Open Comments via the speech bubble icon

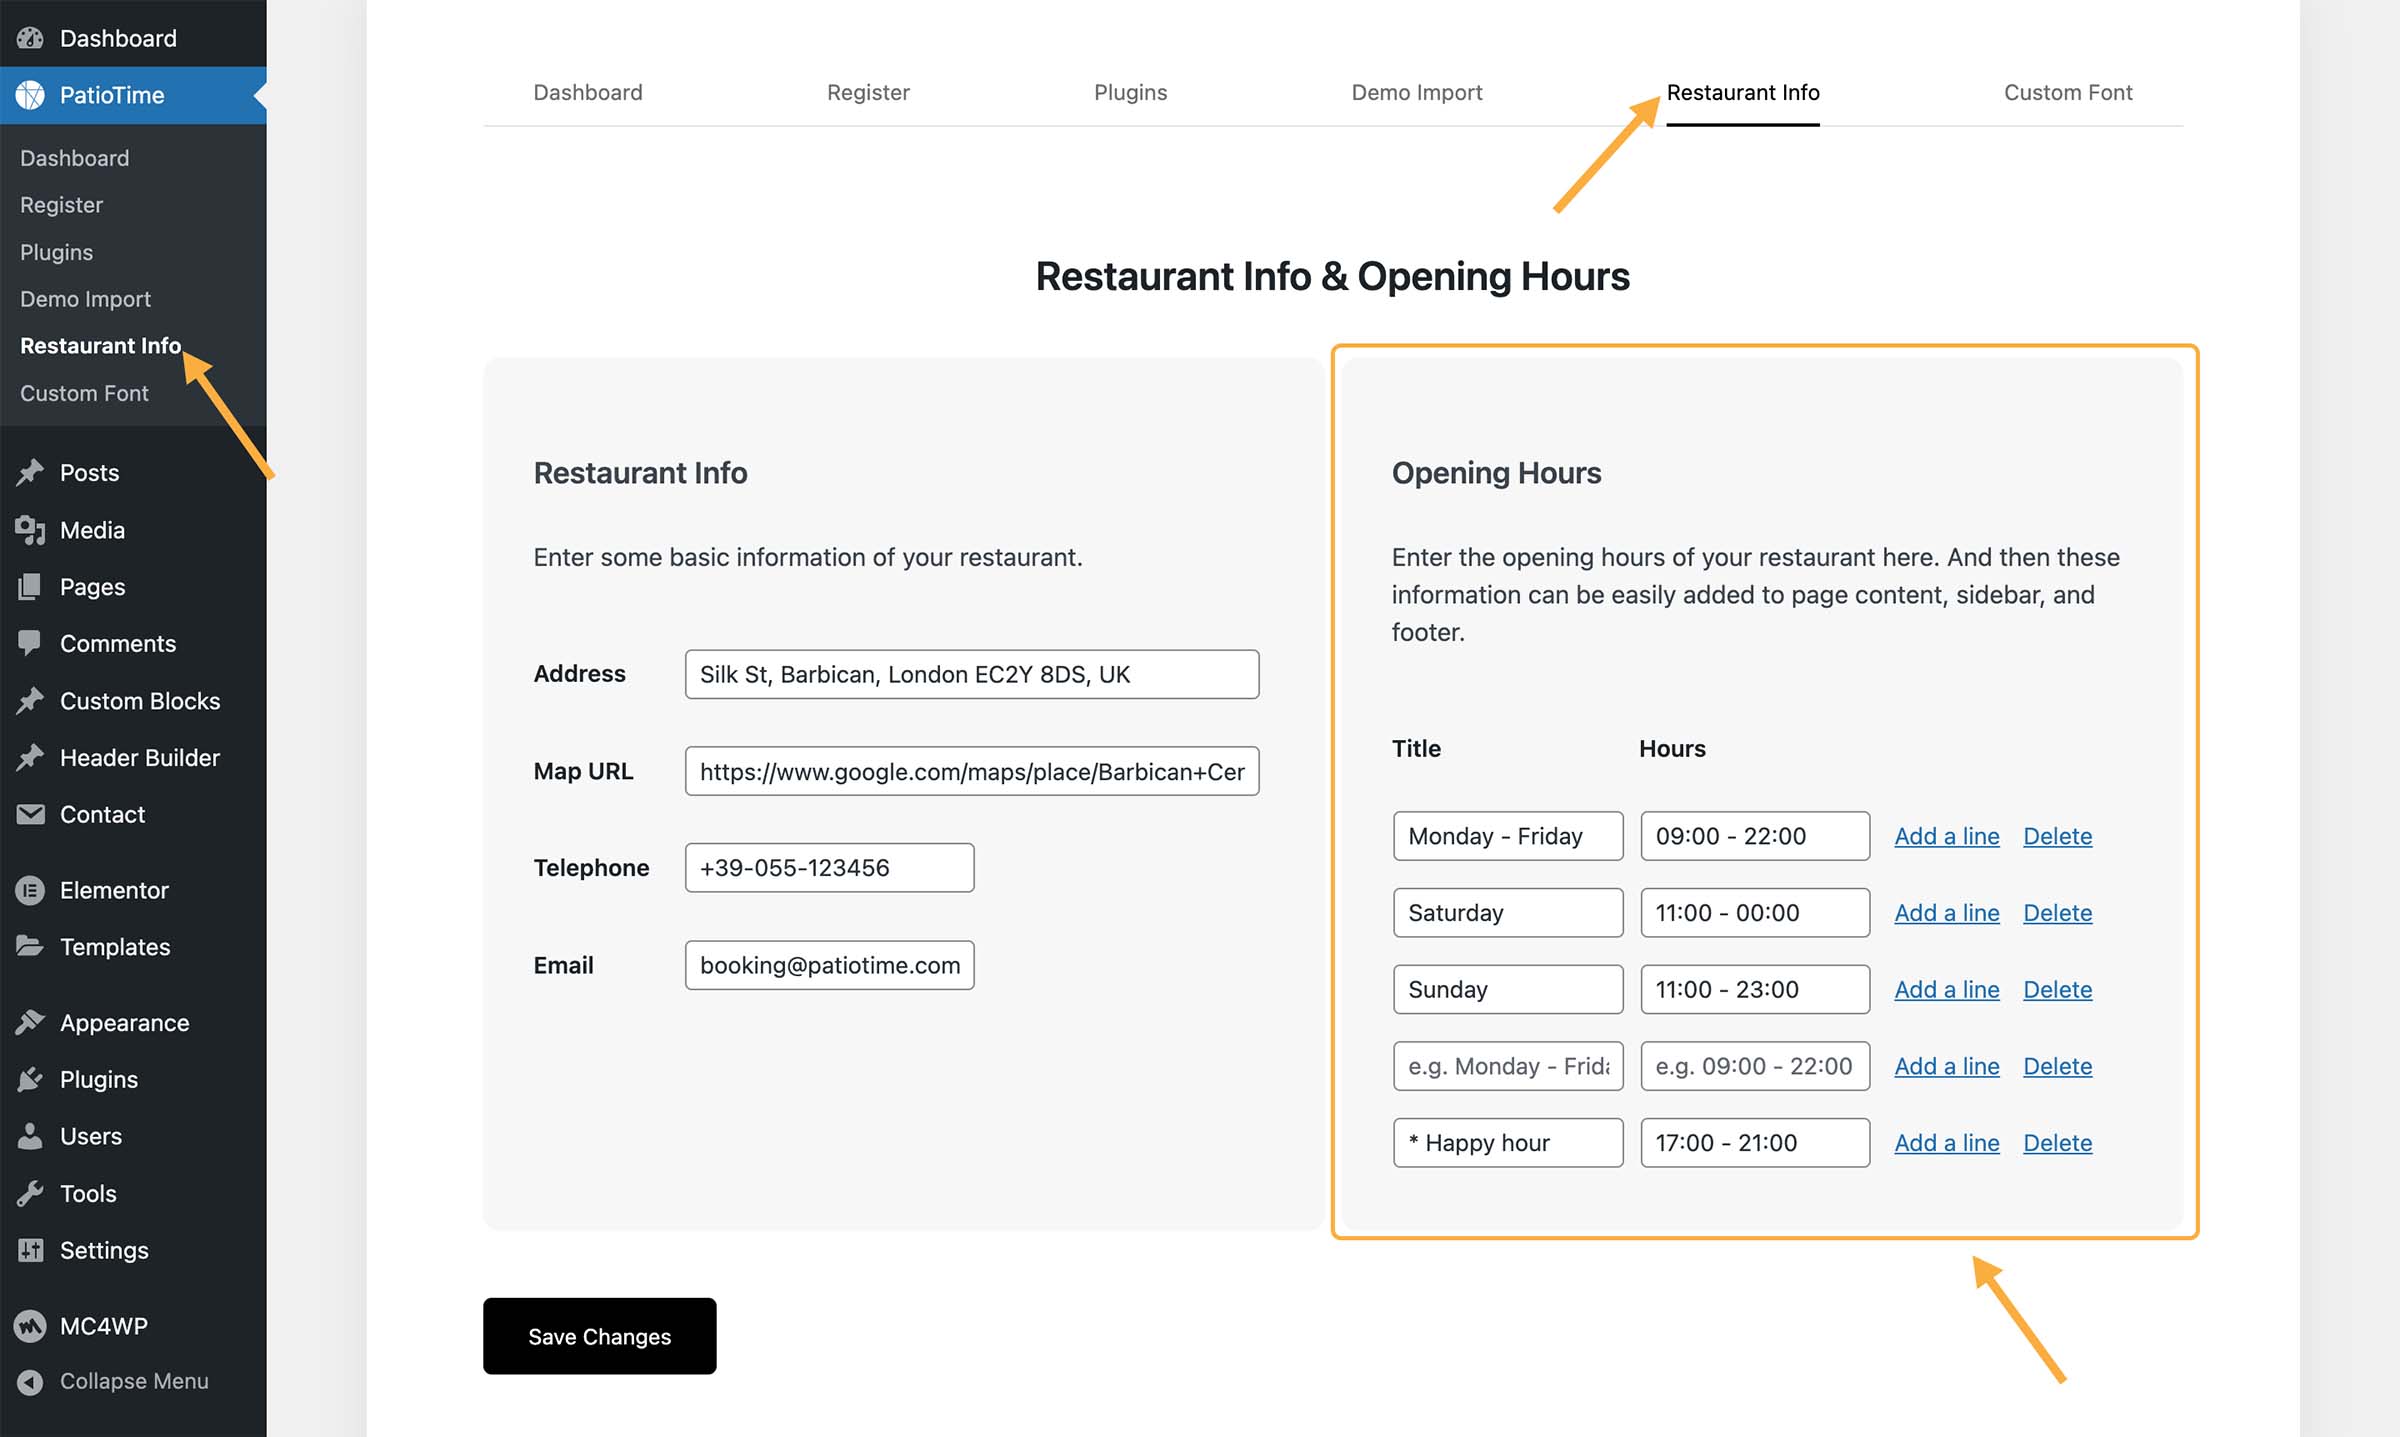tap(31, 643)
